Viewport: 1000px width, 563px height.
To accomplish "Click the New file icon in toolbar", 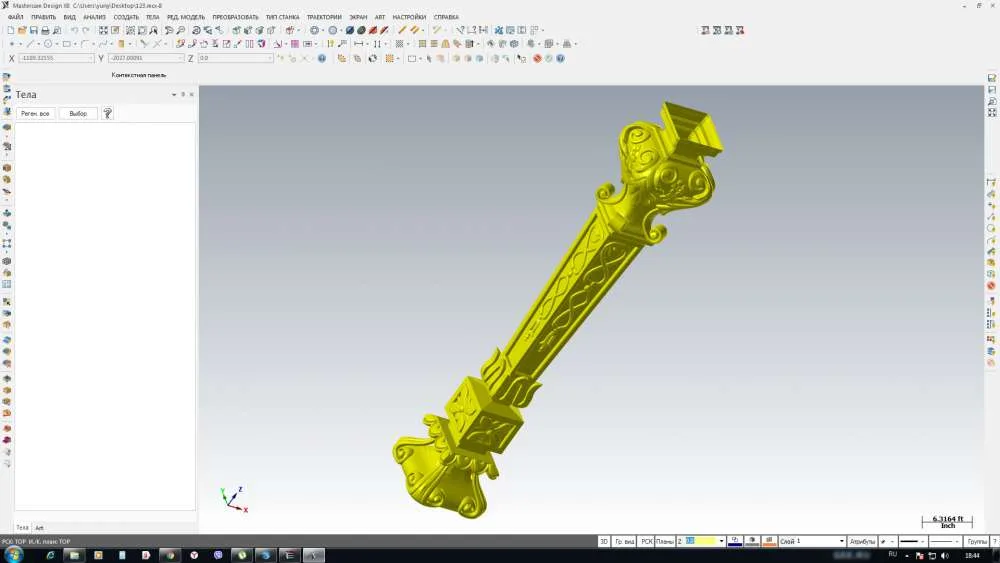I will (x=11, y=30).
